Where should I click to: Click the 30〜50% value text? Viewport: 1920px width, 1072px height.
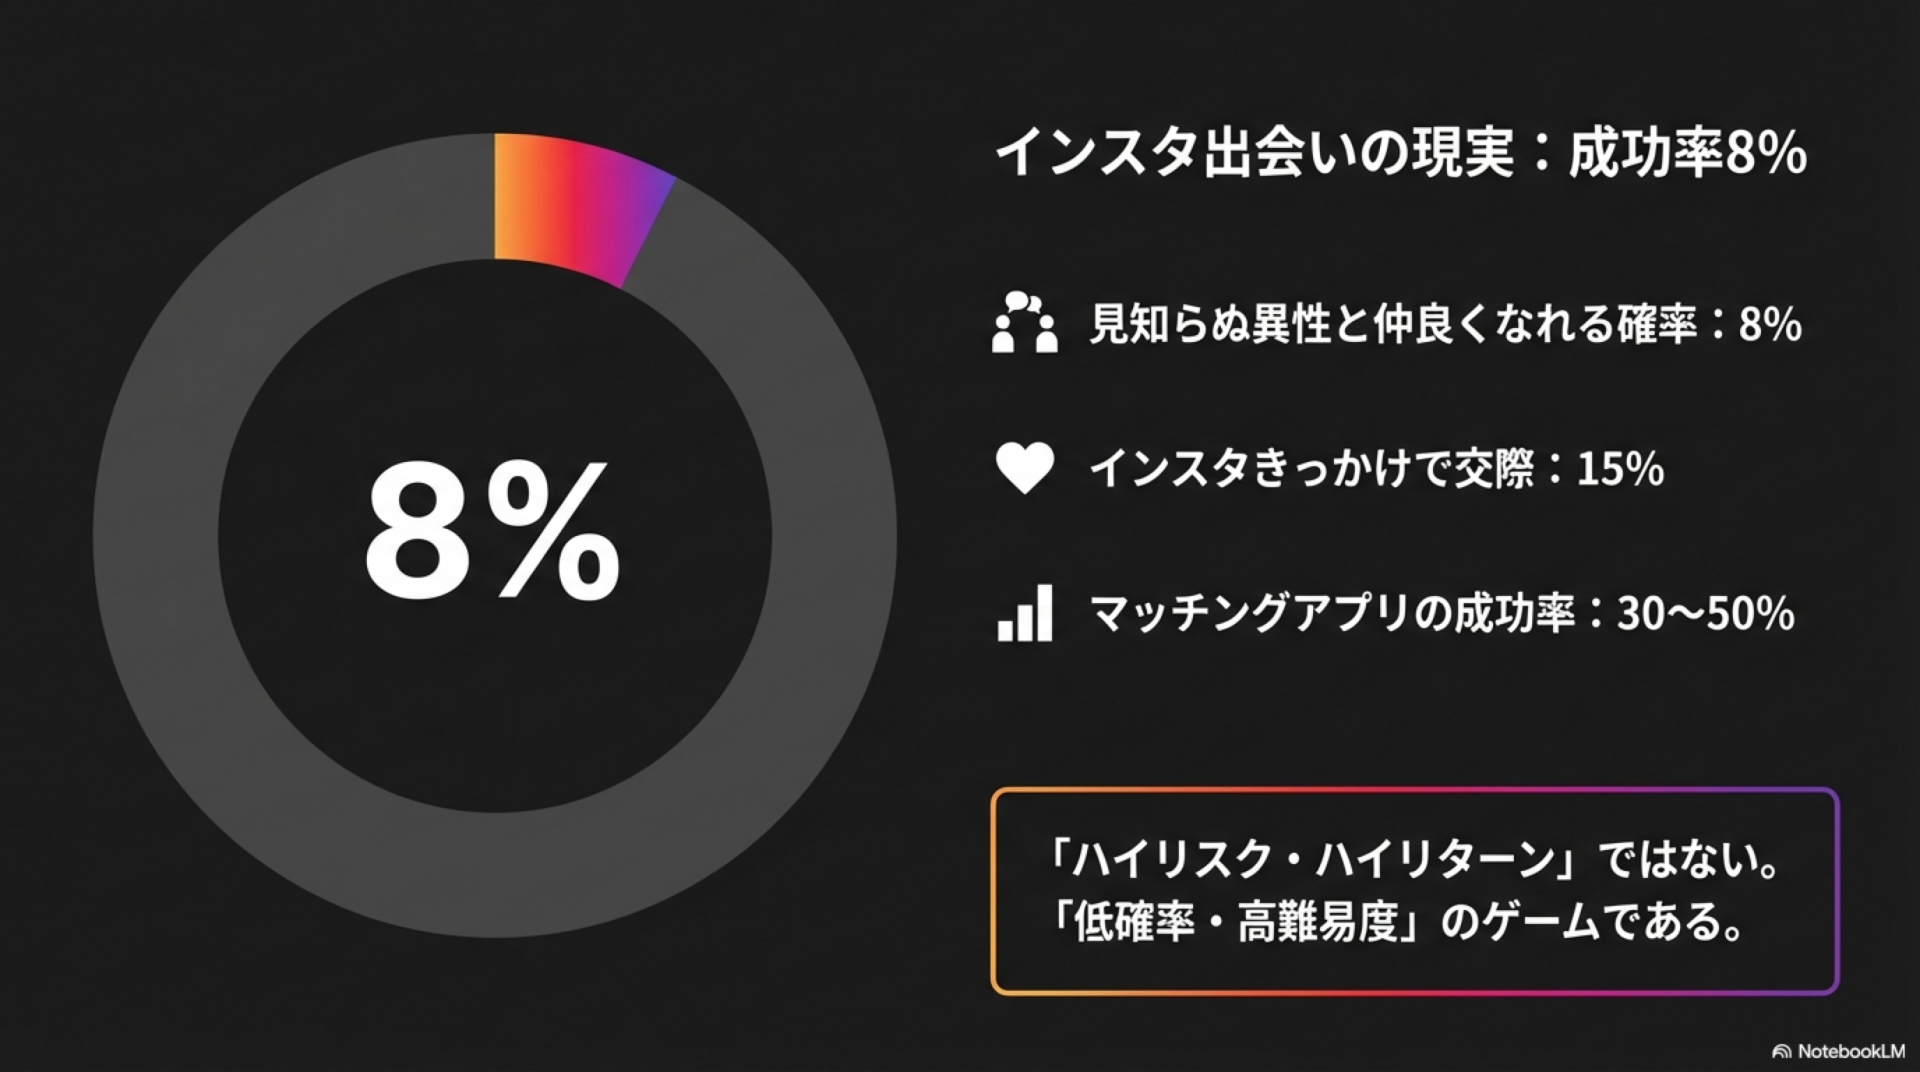pos(1706,613)
